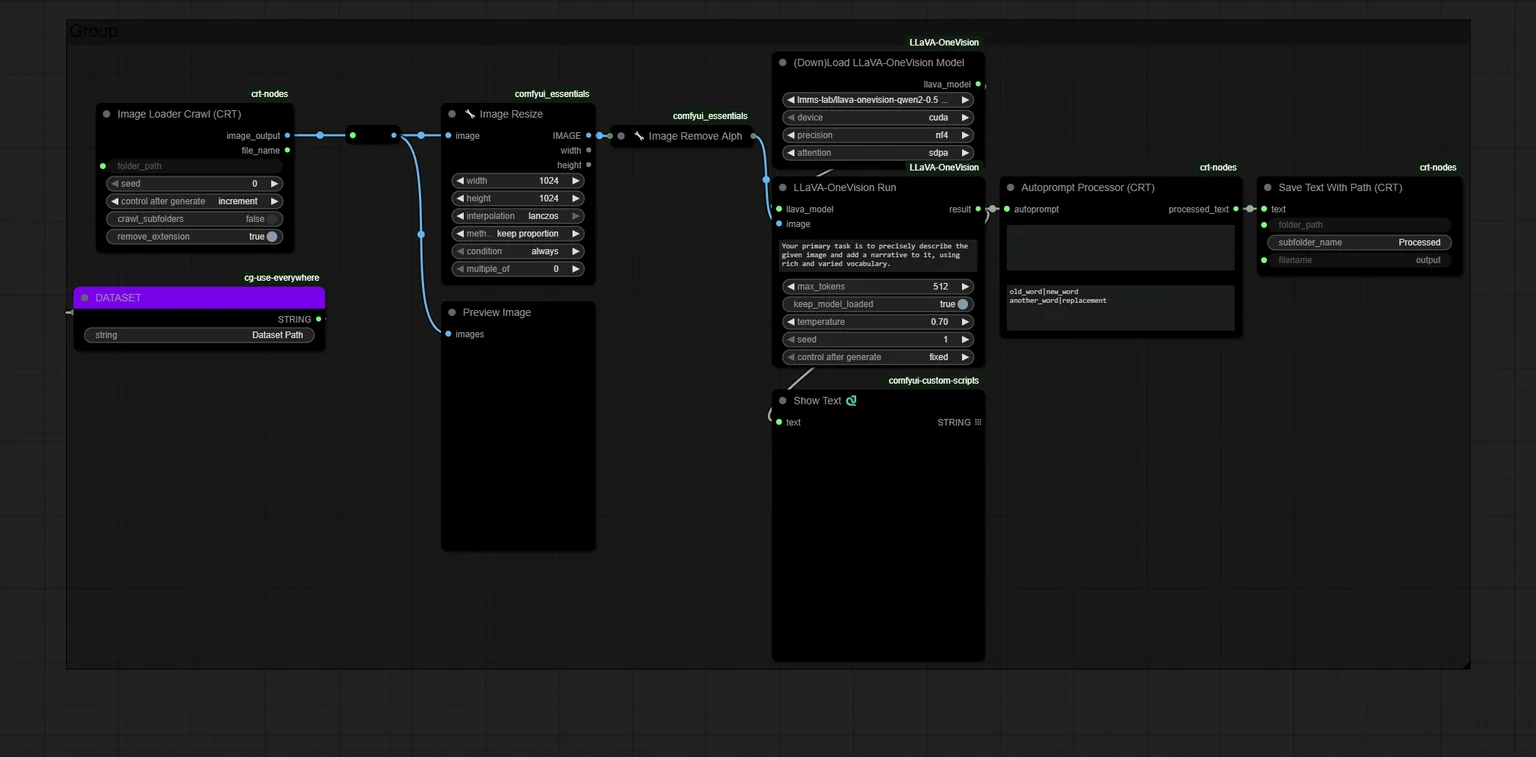Collapse the Preview Image node dot
Viewport: 1536px width, 757px height.
coord(452,313)
